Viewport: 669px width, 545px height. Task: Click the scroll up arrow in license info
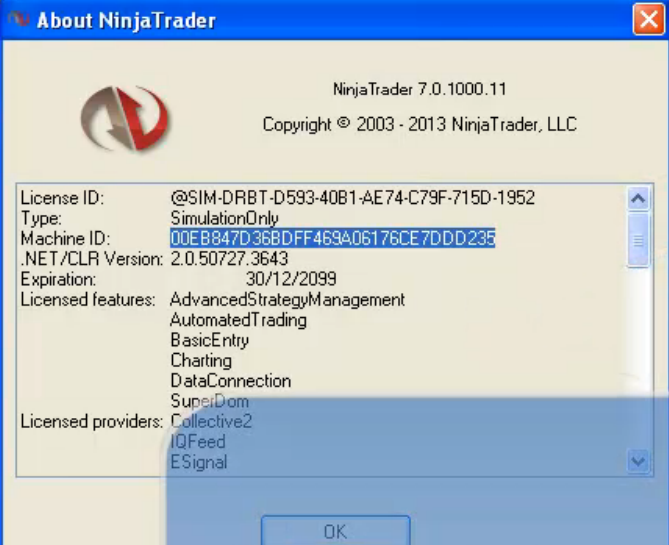[x=638, y=198]
